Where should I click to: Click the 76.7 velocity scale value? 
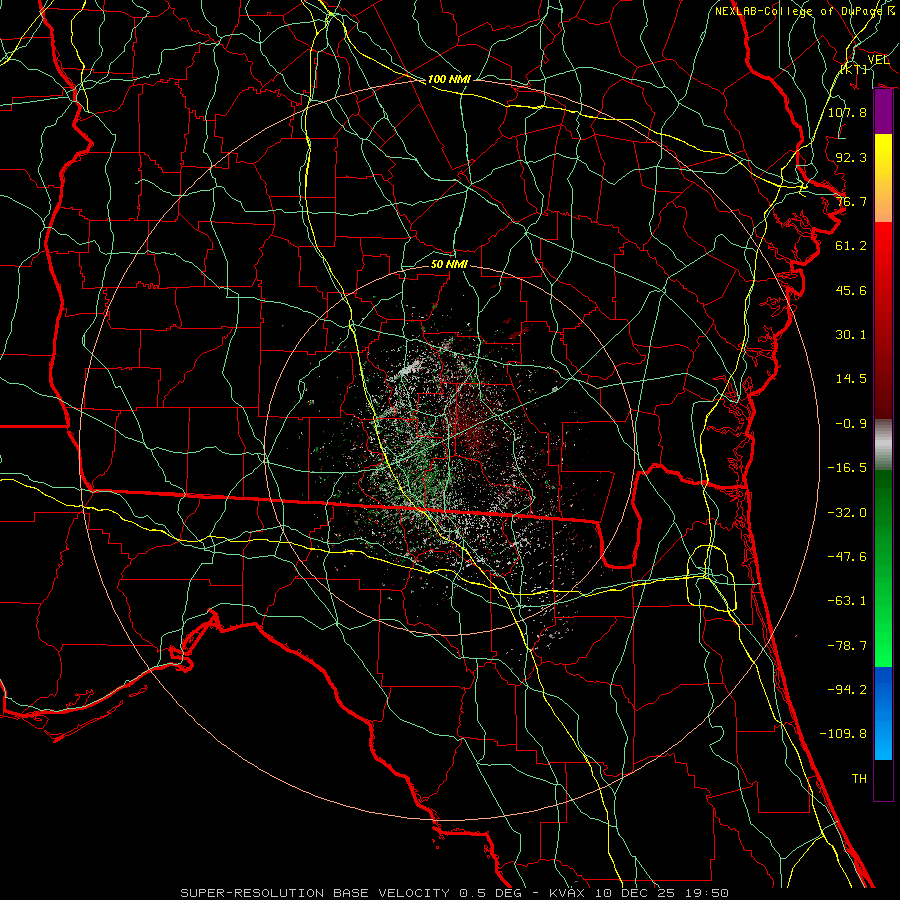851,201
